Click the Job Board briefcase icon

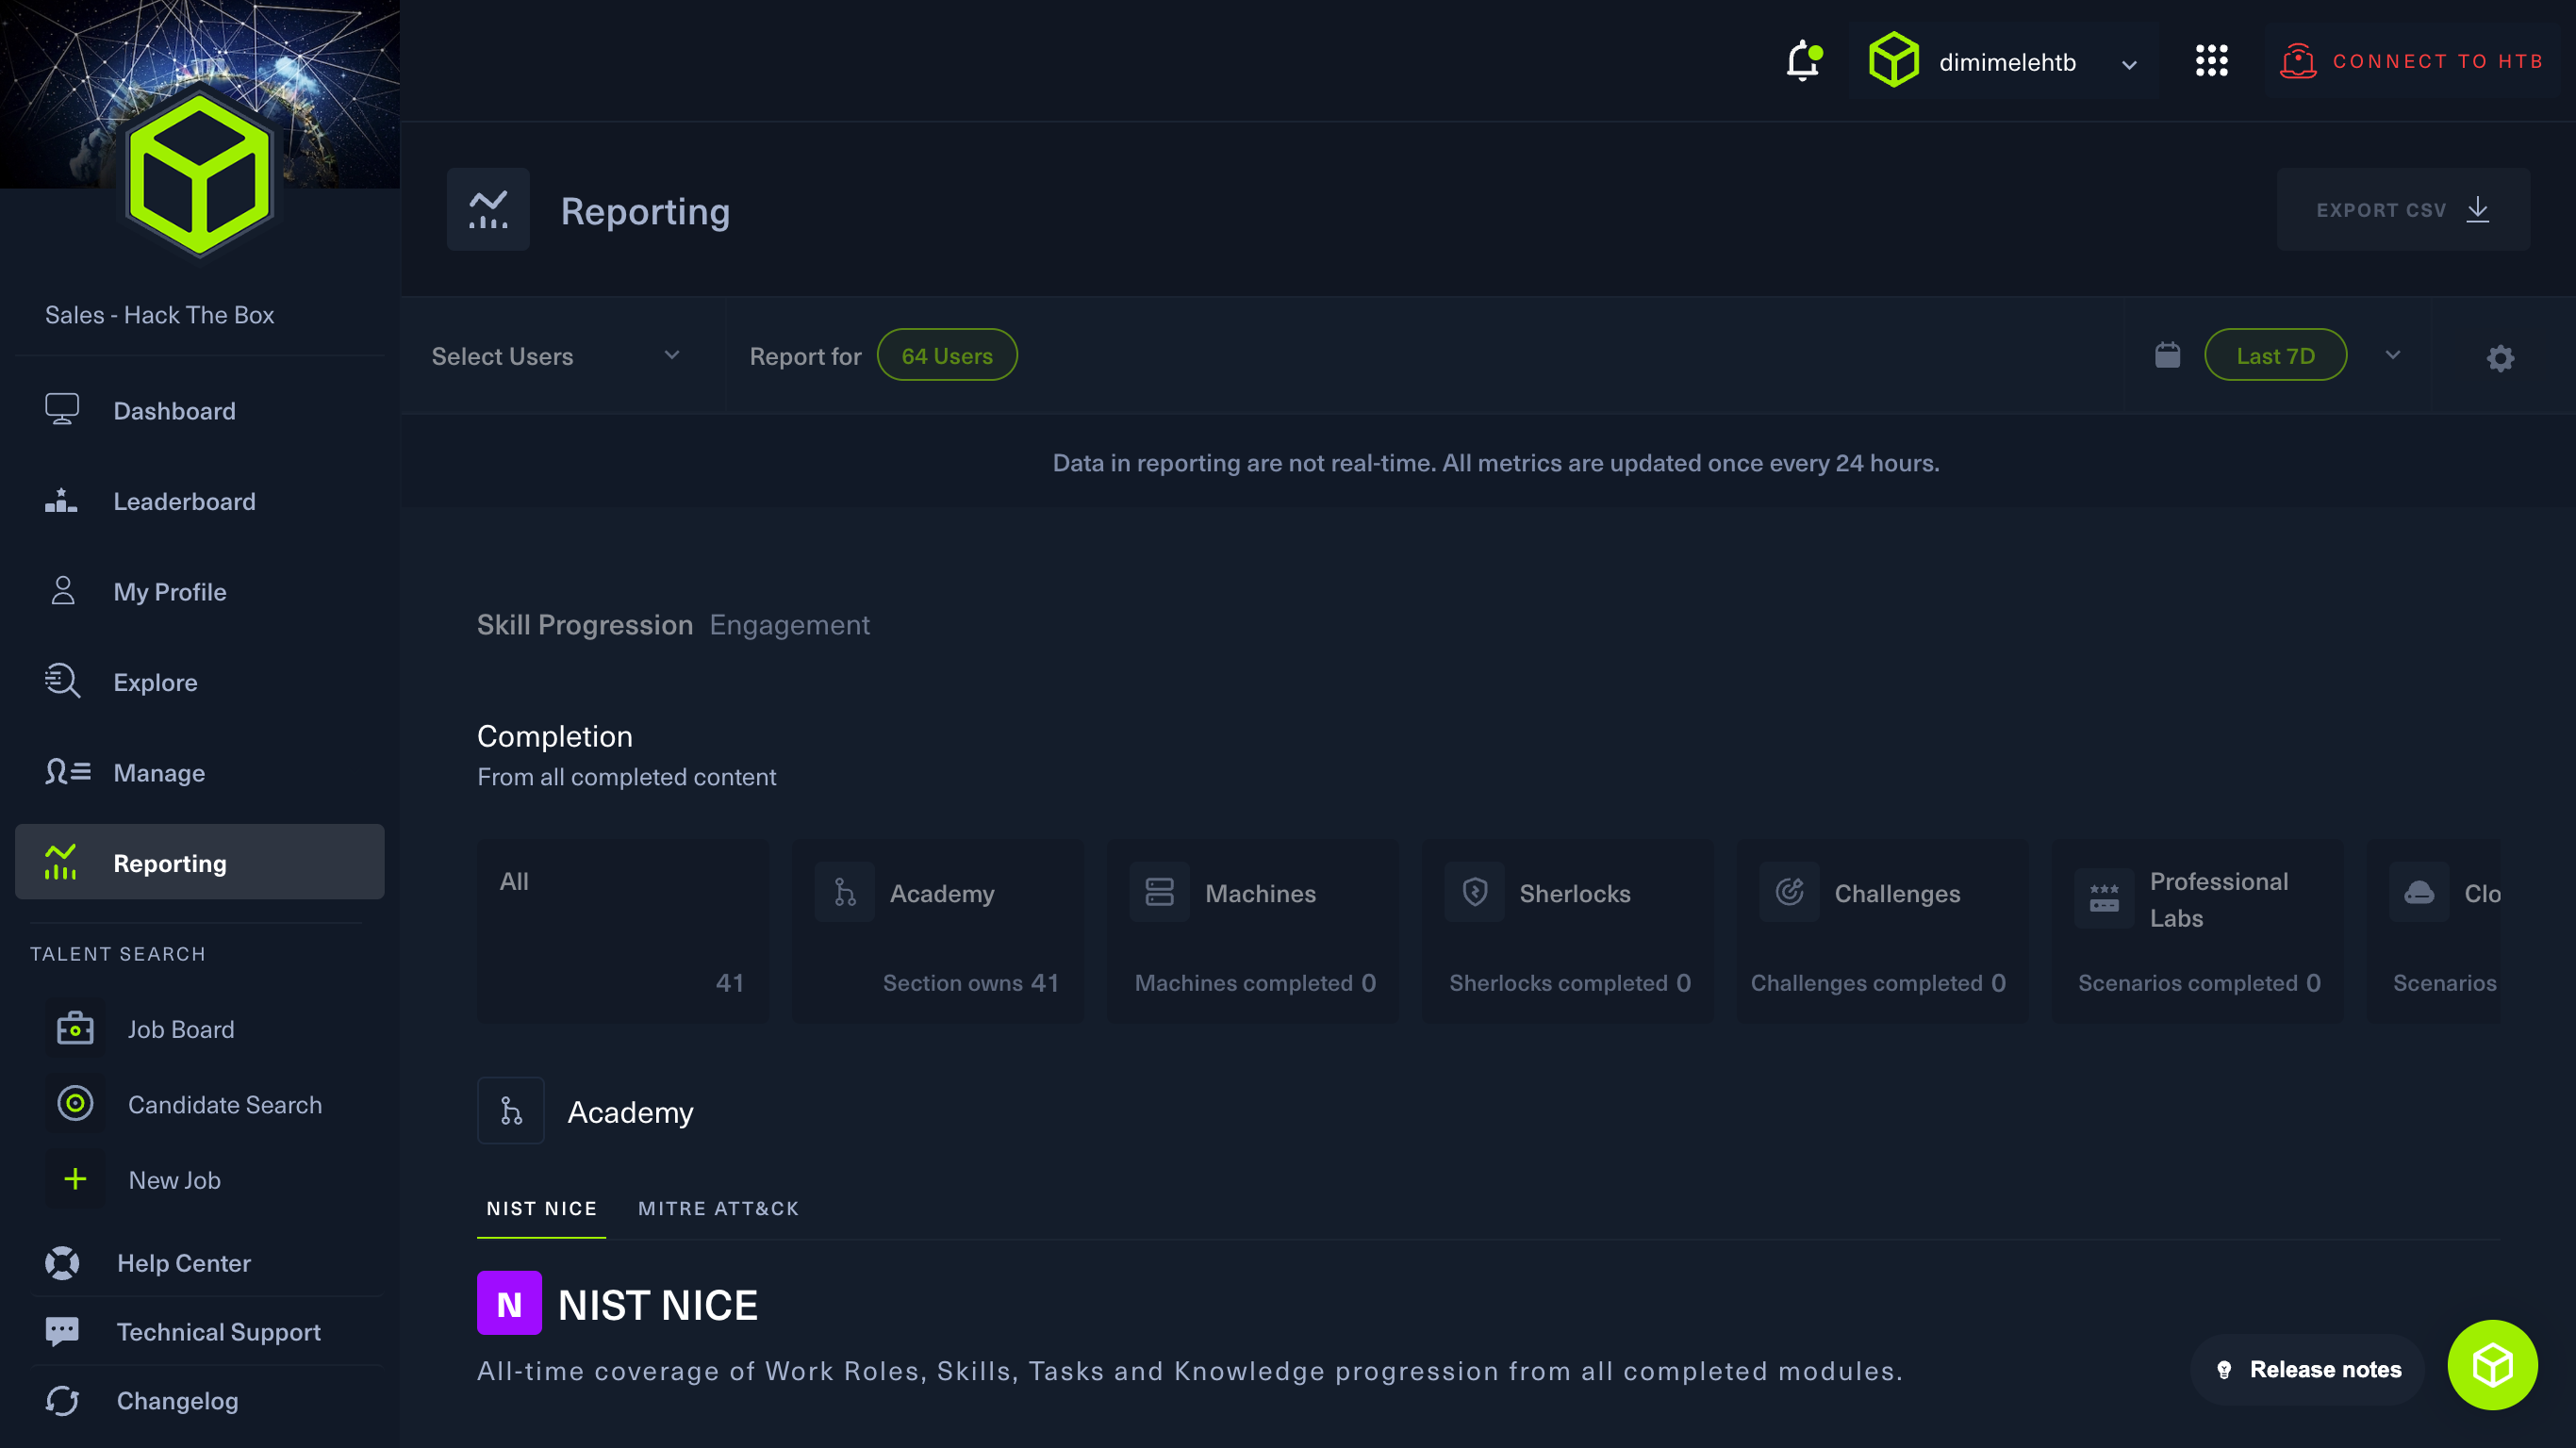coord(75,1028)
